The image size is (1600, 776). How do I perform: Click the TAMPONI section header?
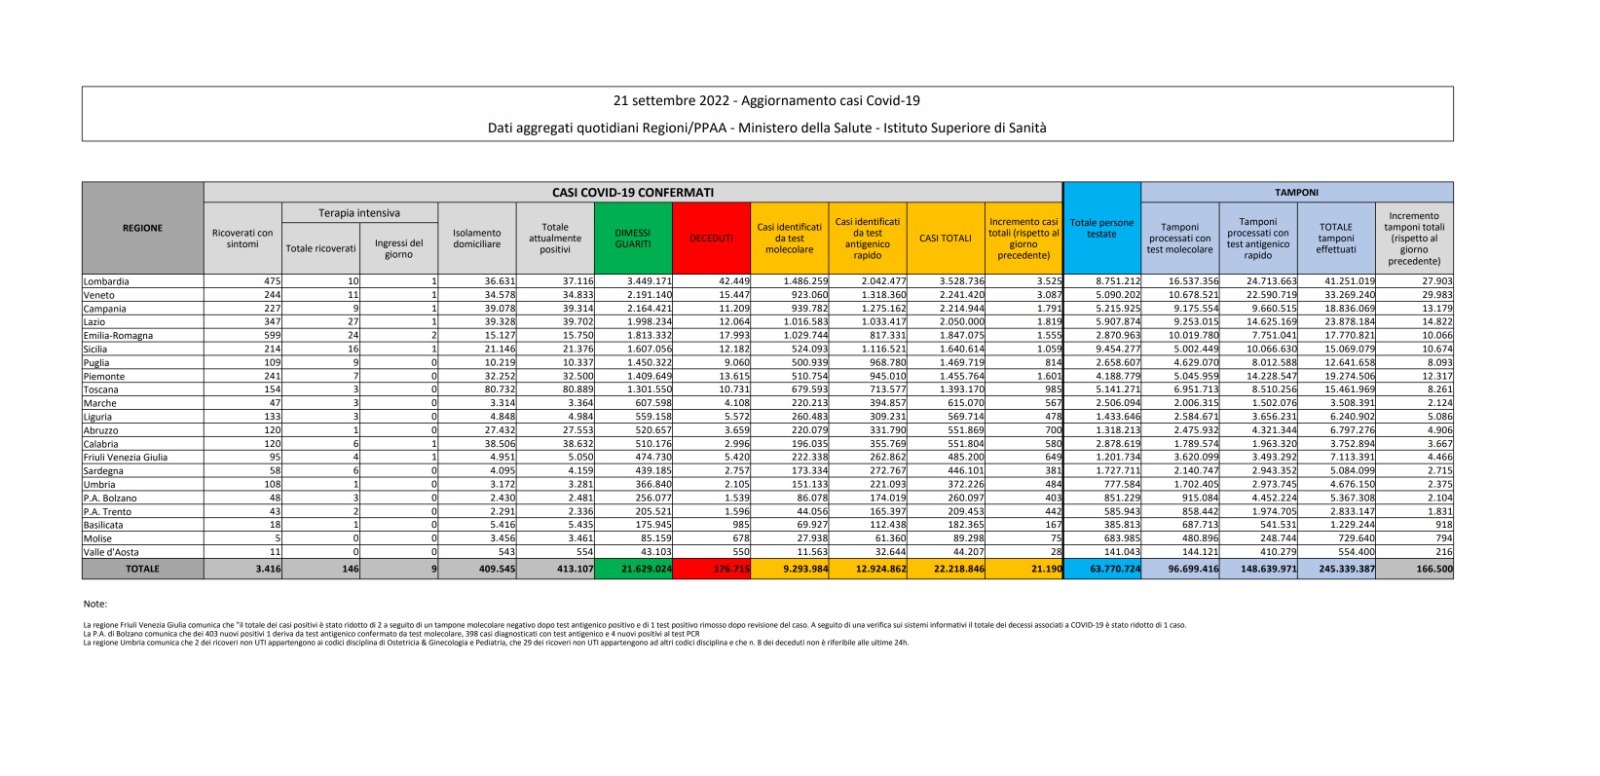tap(1296, 192)
